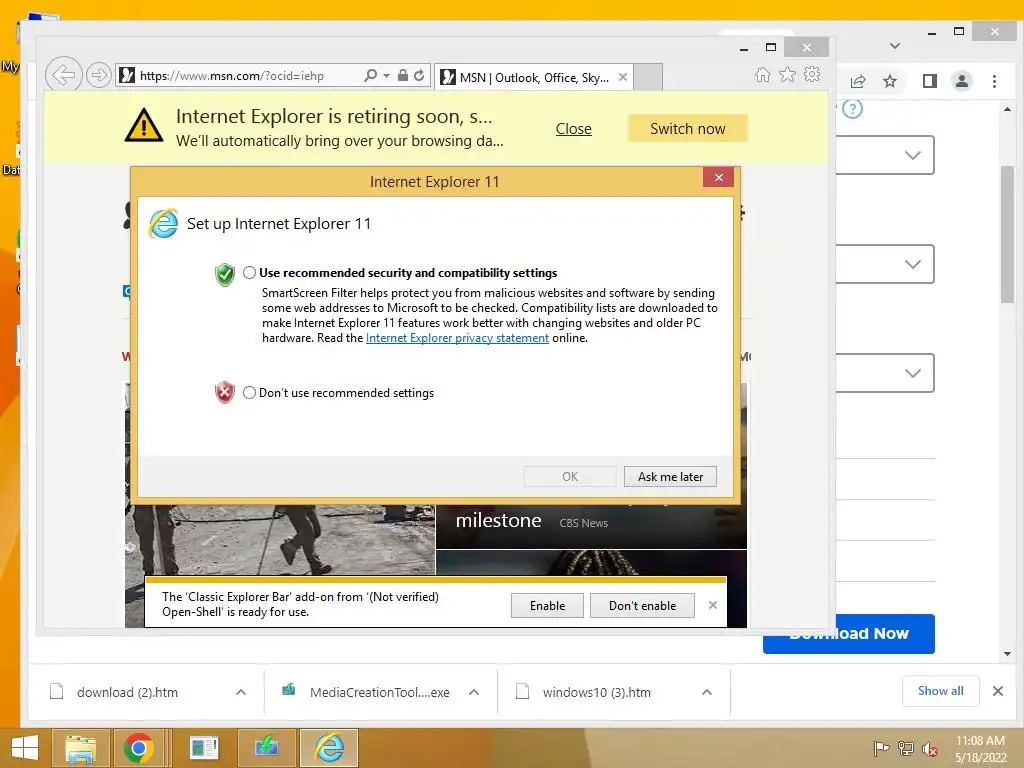This screenshot has height=768, width=1024.
Task: Refresh the MSN page in Internet Explorer
Action: point(419,75)
